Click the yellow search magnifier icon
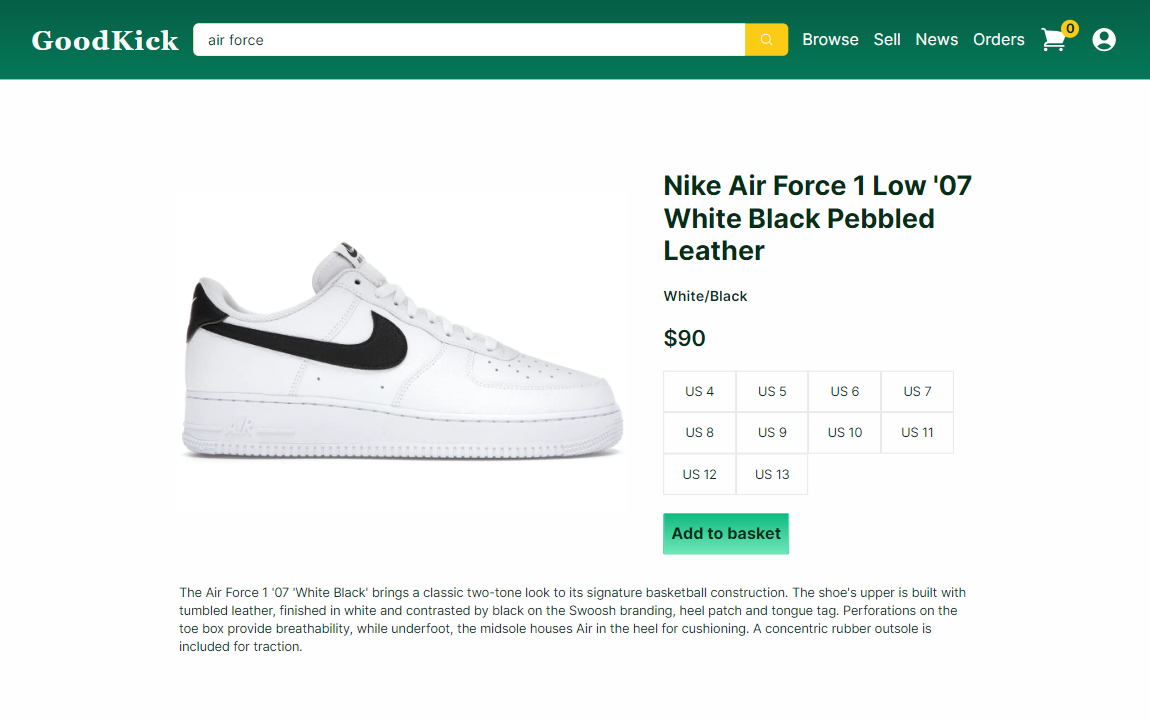The width and height of the screenshot is (1150, 720). [766, 40]
